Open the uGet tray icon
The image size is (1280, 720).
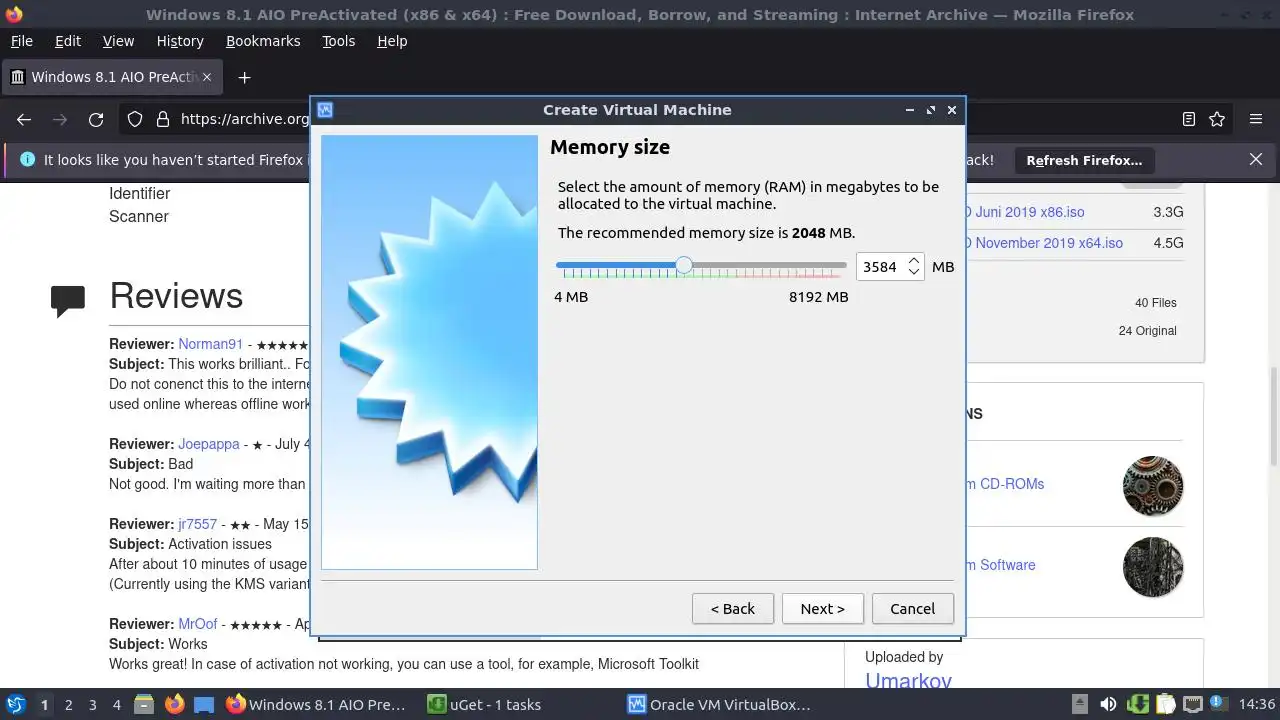(1137, 704)
